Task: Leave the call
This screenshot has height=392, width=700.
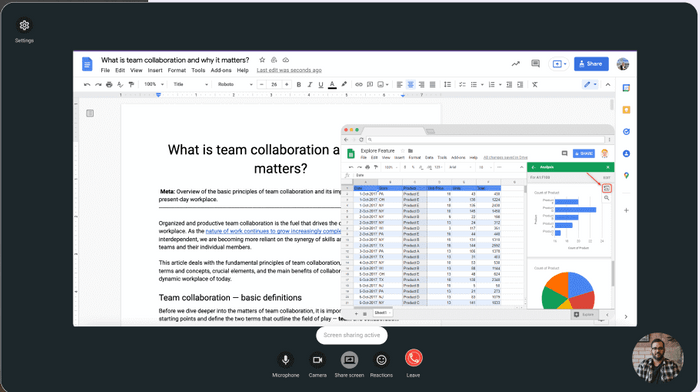Action: pyautogui.click(x=413, y=359)
